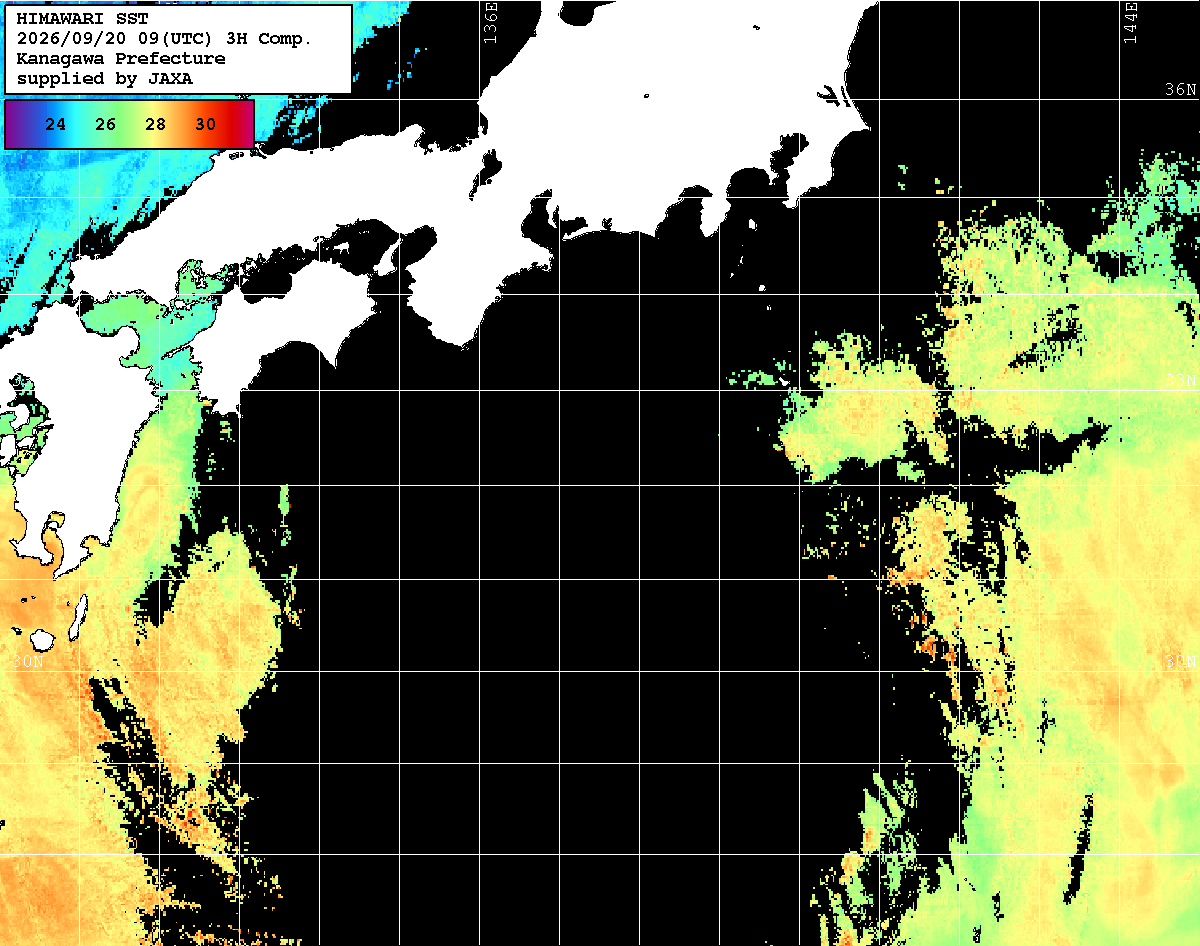Viewport: 1200px width, 946px height.
Task: Click the 136E longitude label
Action: (x=490, y=22)
